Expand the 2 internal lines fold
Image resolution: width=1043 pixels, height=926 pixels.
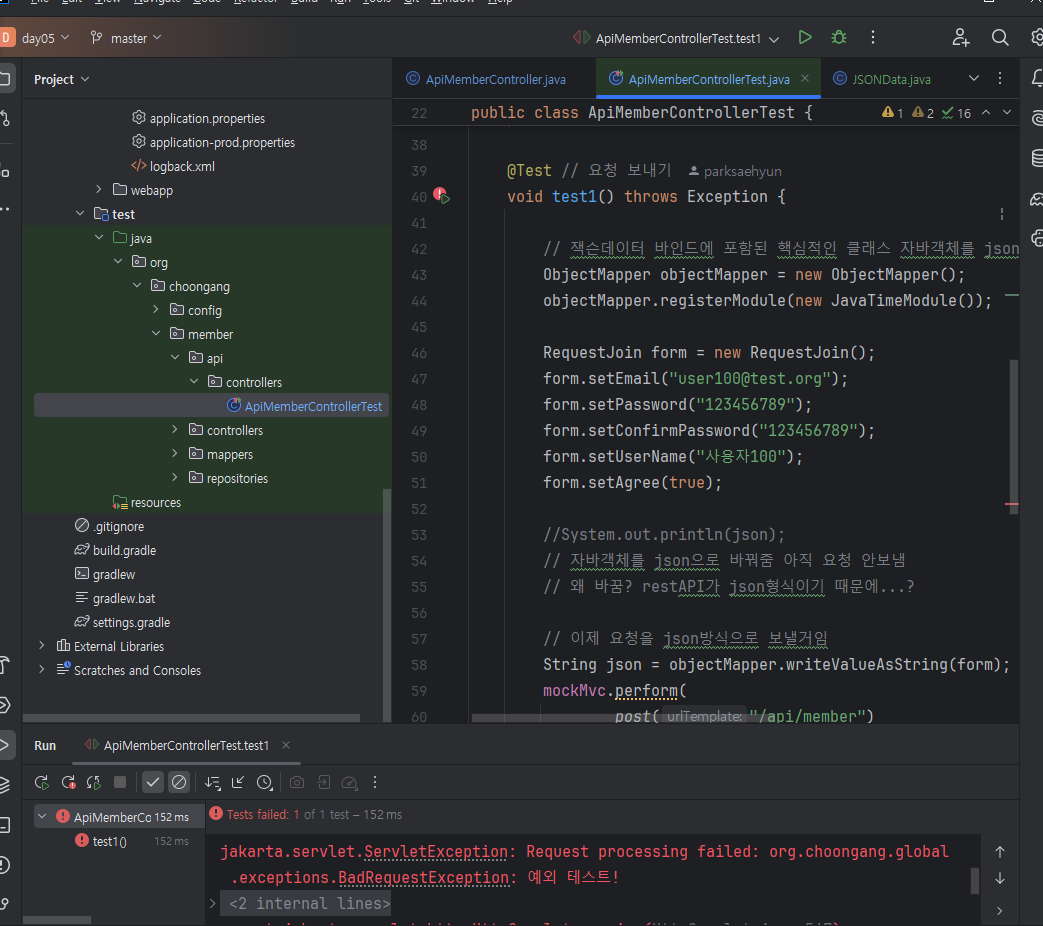212,903
